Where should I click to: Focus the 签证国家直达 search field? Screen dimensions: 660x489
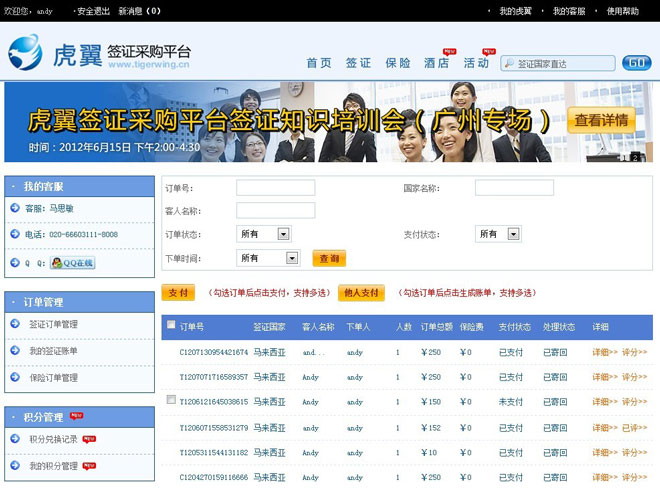coord(558,64)
